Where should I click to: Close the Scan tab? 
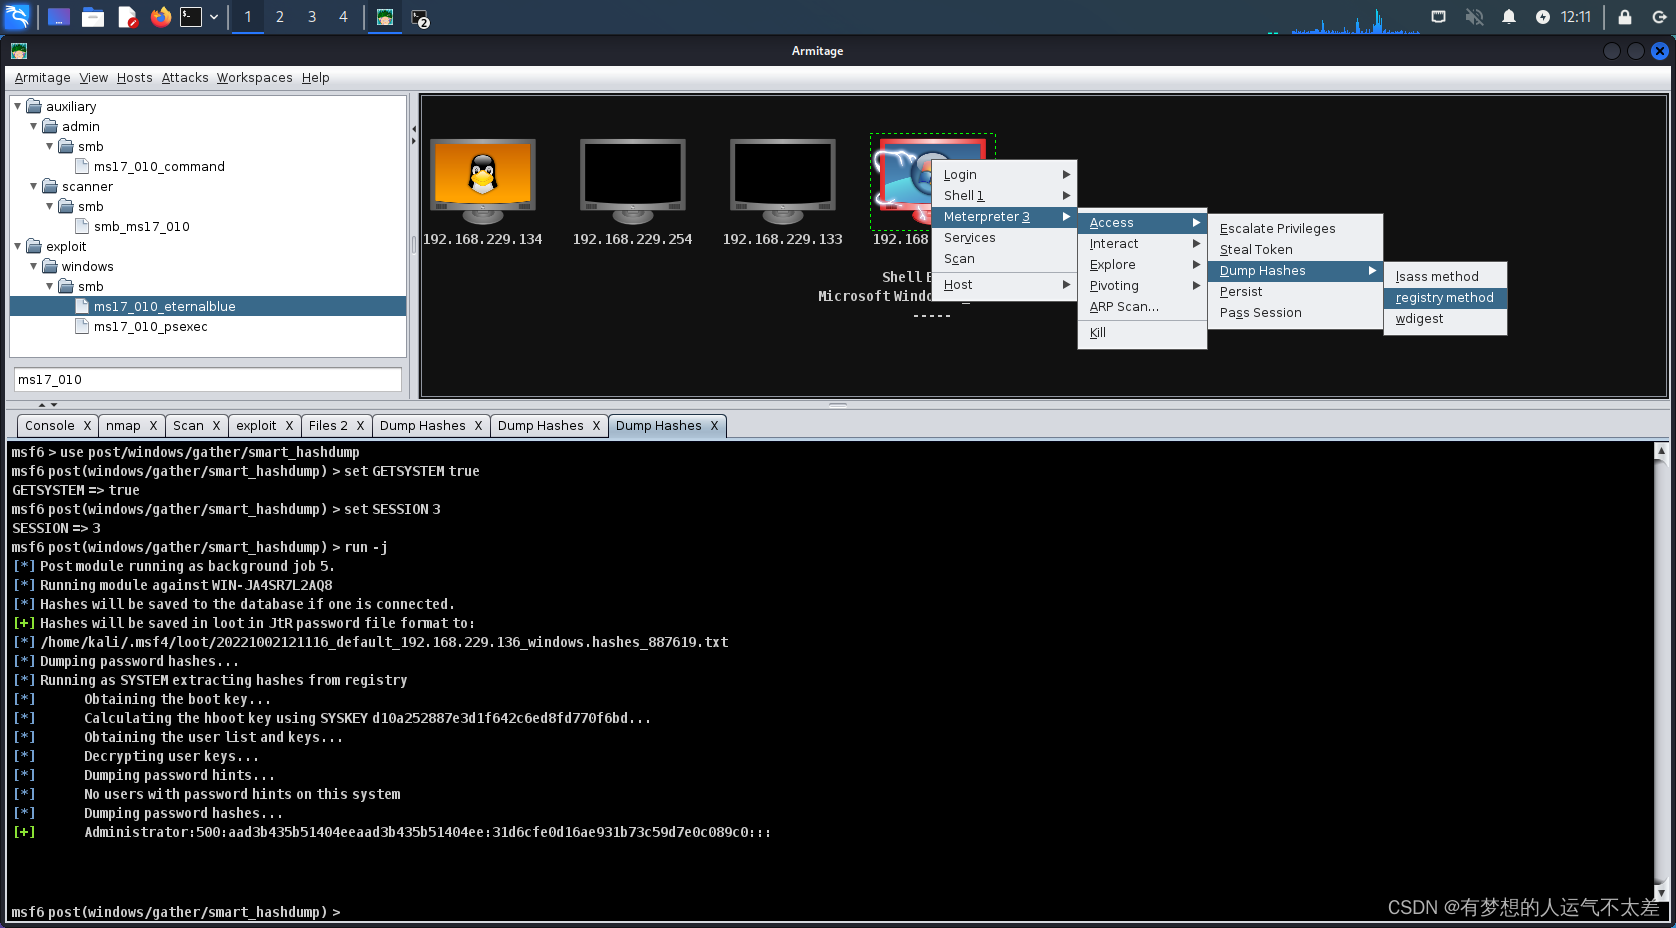click(216, 426)
